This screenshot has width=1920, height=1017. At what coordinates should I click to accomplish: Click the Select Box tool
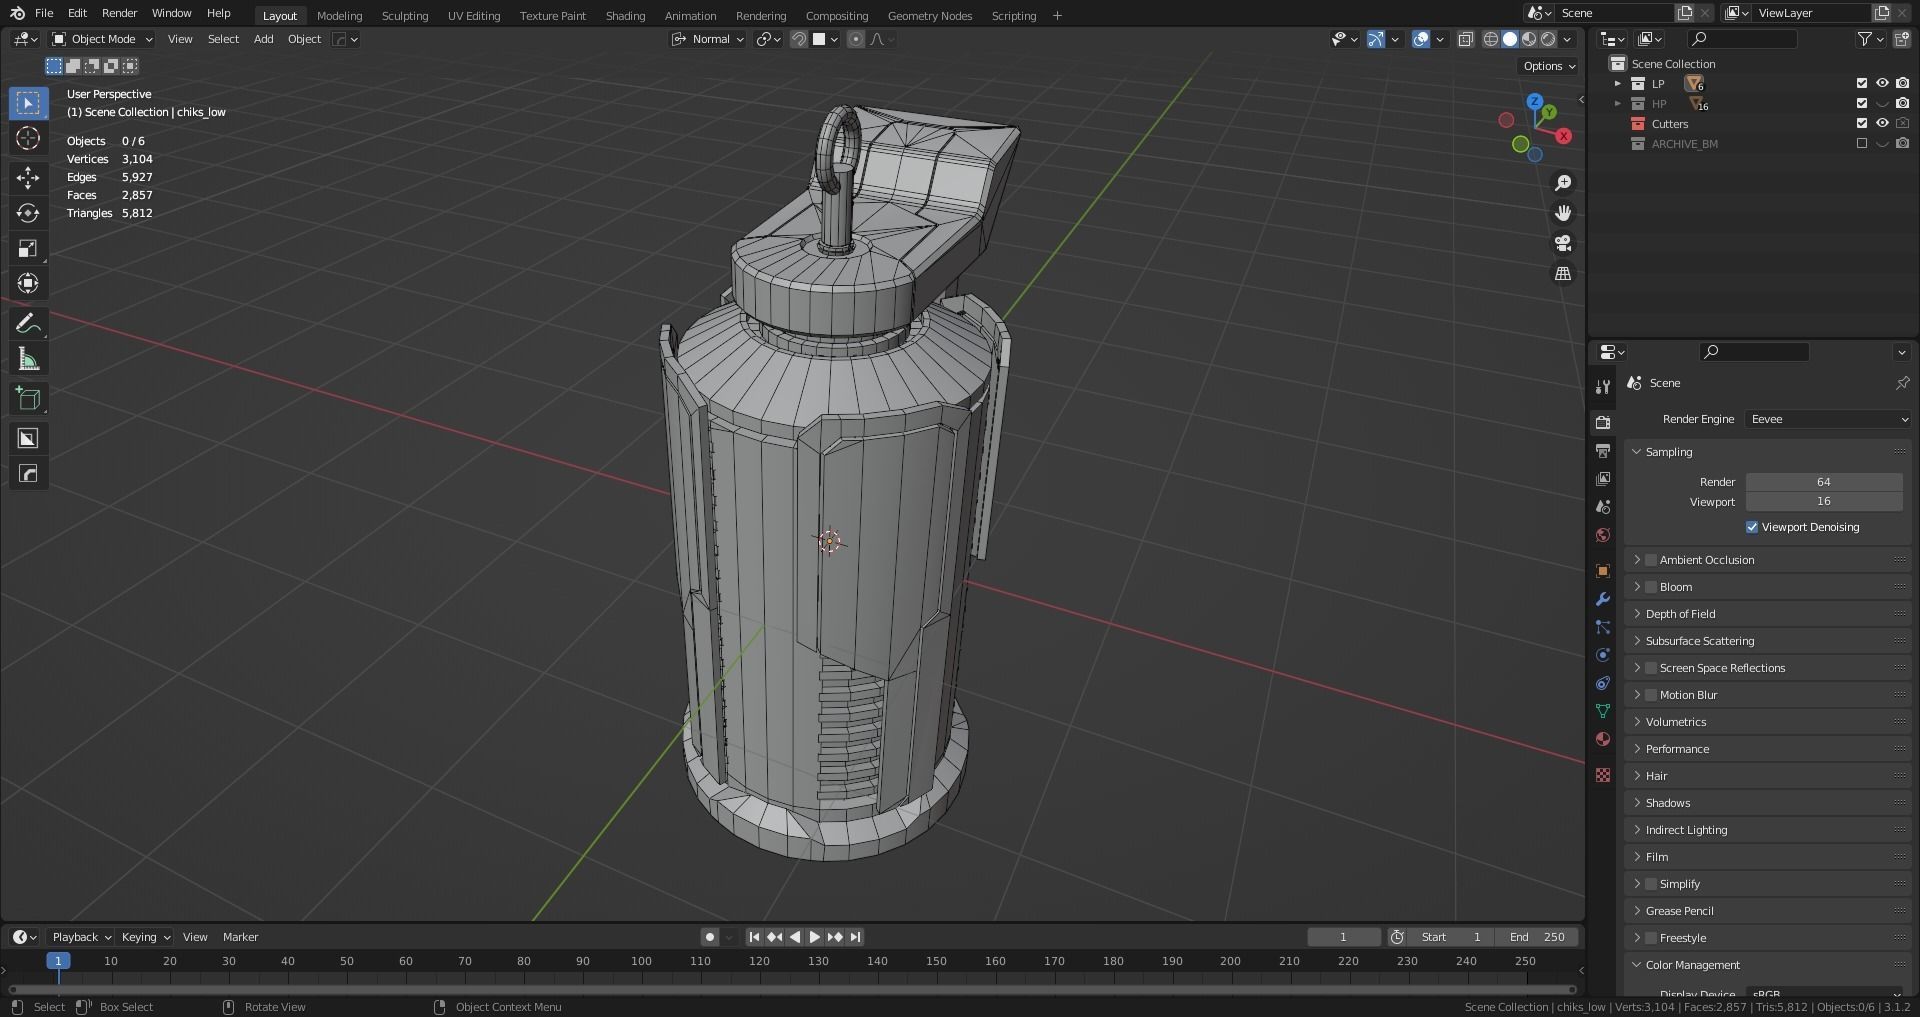click(28, 103)
